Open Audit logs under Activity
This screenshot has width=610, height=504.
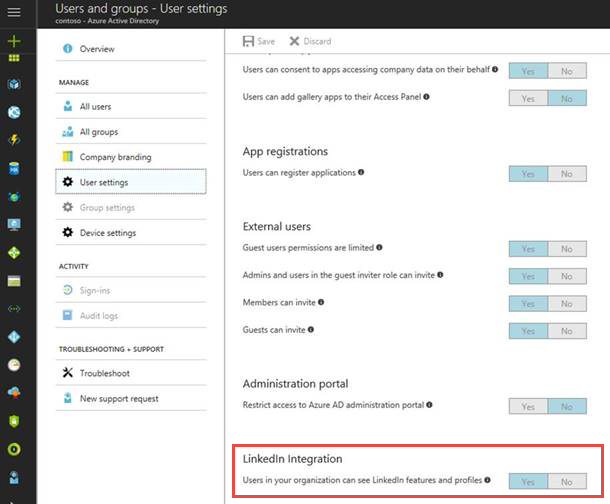click(131, 315)
